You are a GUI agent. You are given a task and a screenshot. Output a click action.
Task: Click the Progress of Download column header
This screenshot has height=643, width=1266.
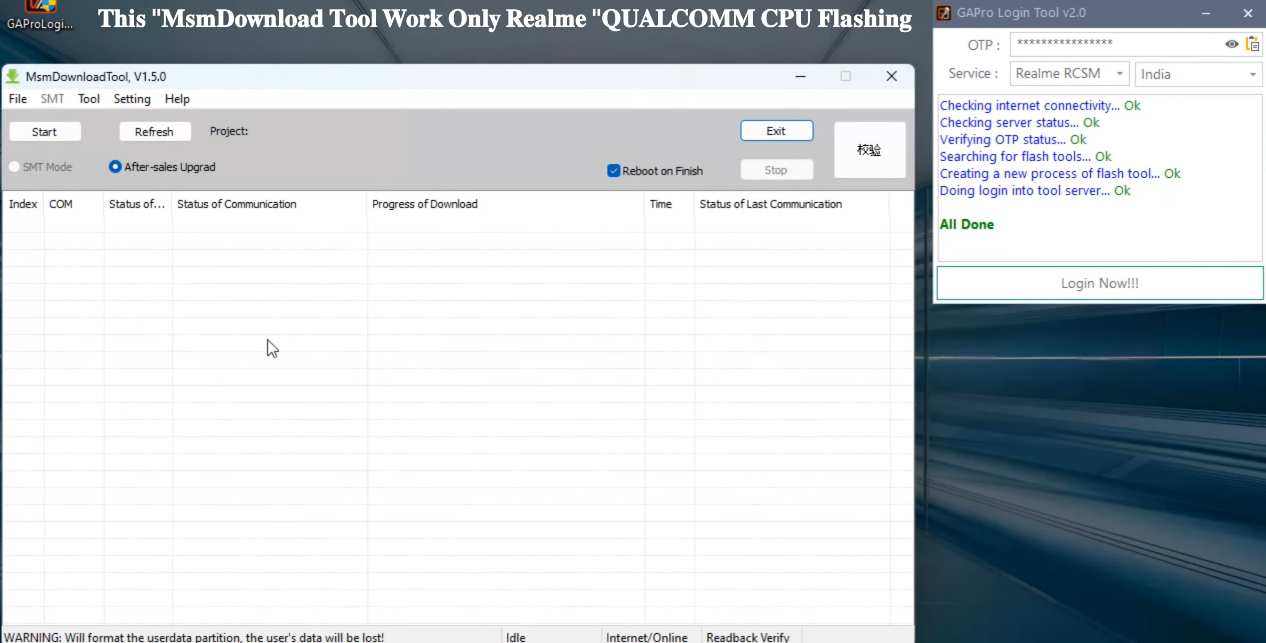(x=506, y=204)
